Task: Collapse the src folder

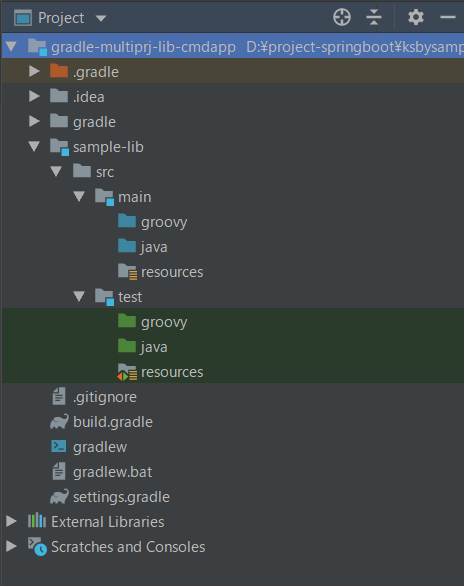Action: click(56, 171)
